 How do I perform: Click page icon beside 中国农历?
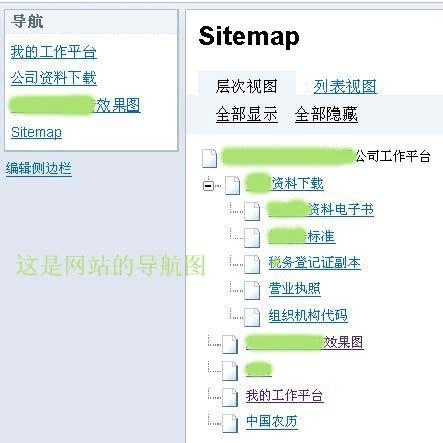click(x=230, y=423)
